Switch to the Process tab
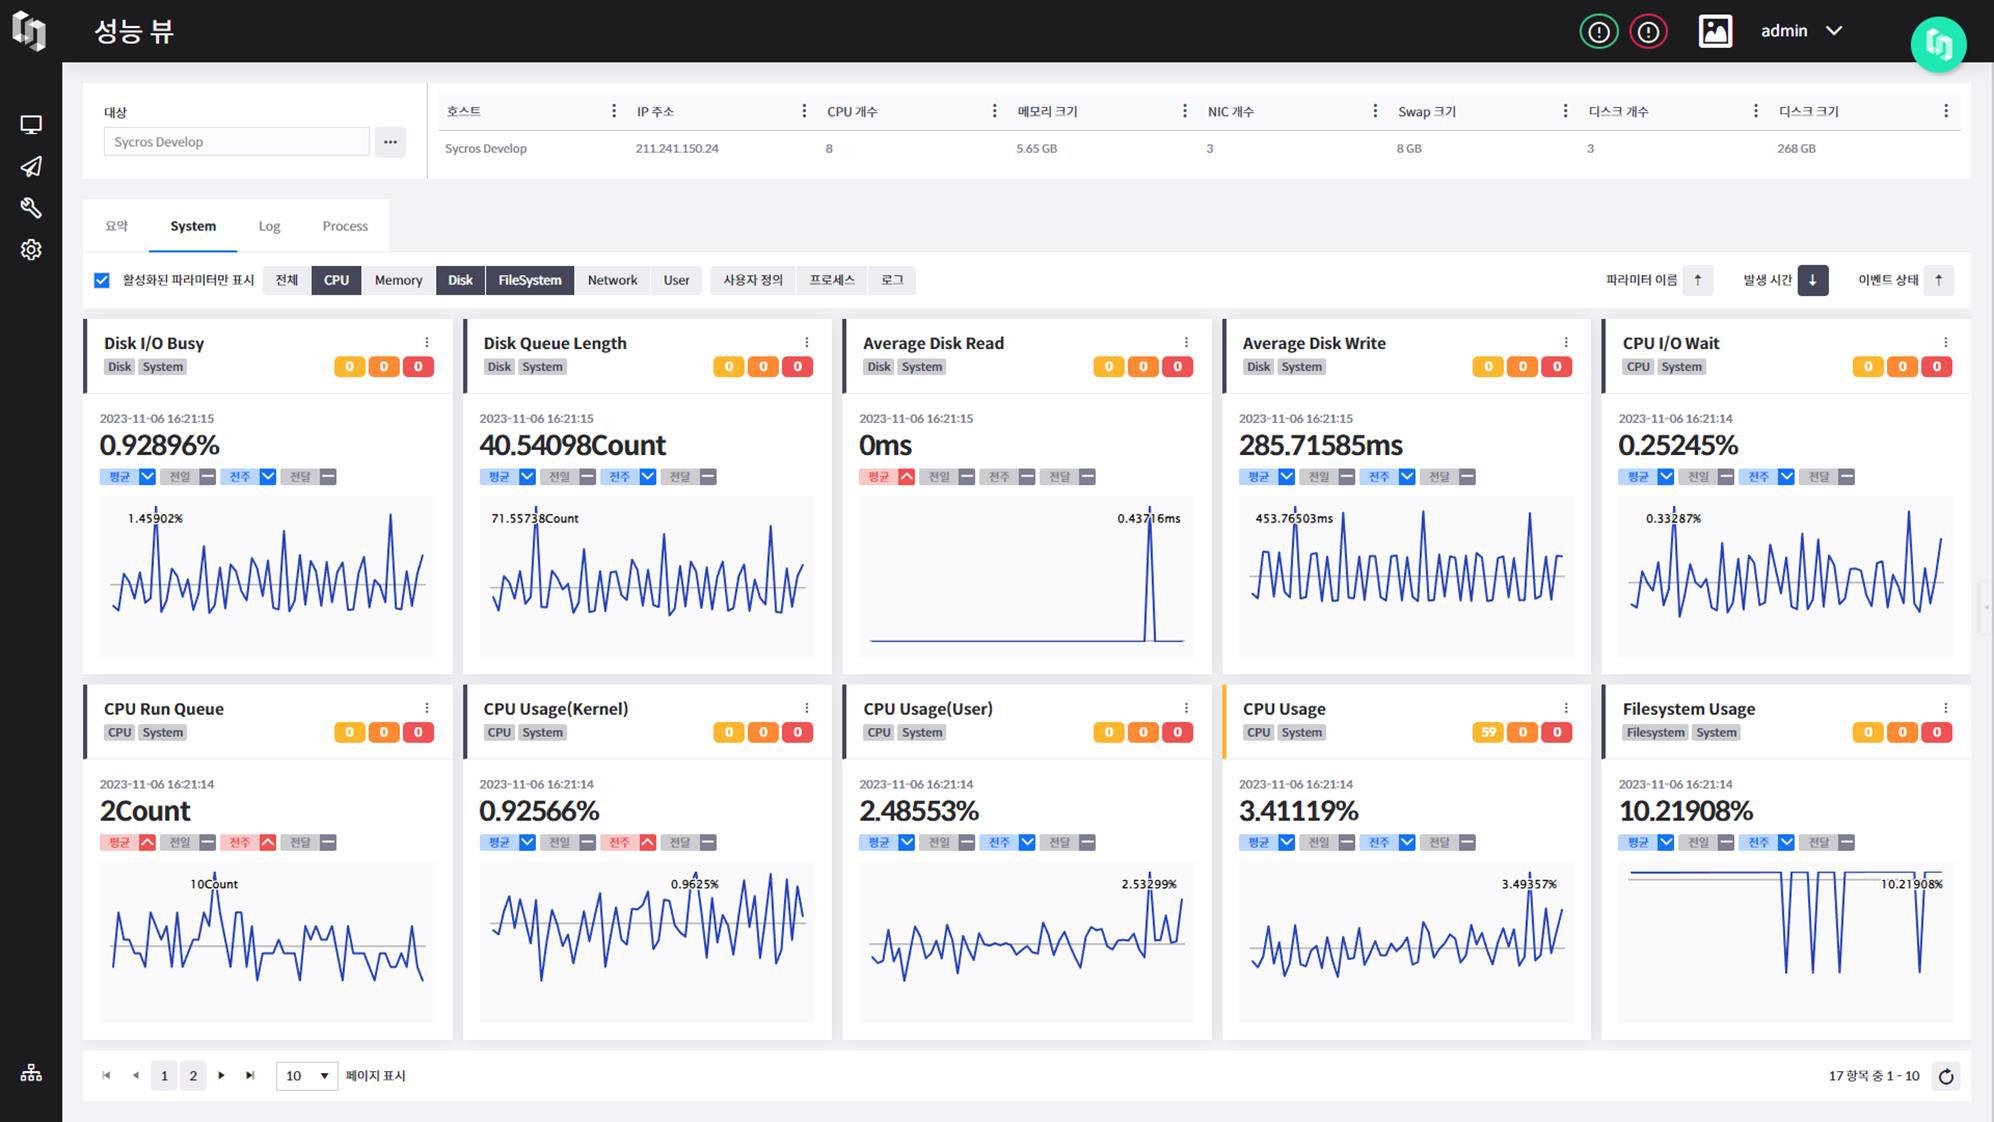 pos(345,226)
